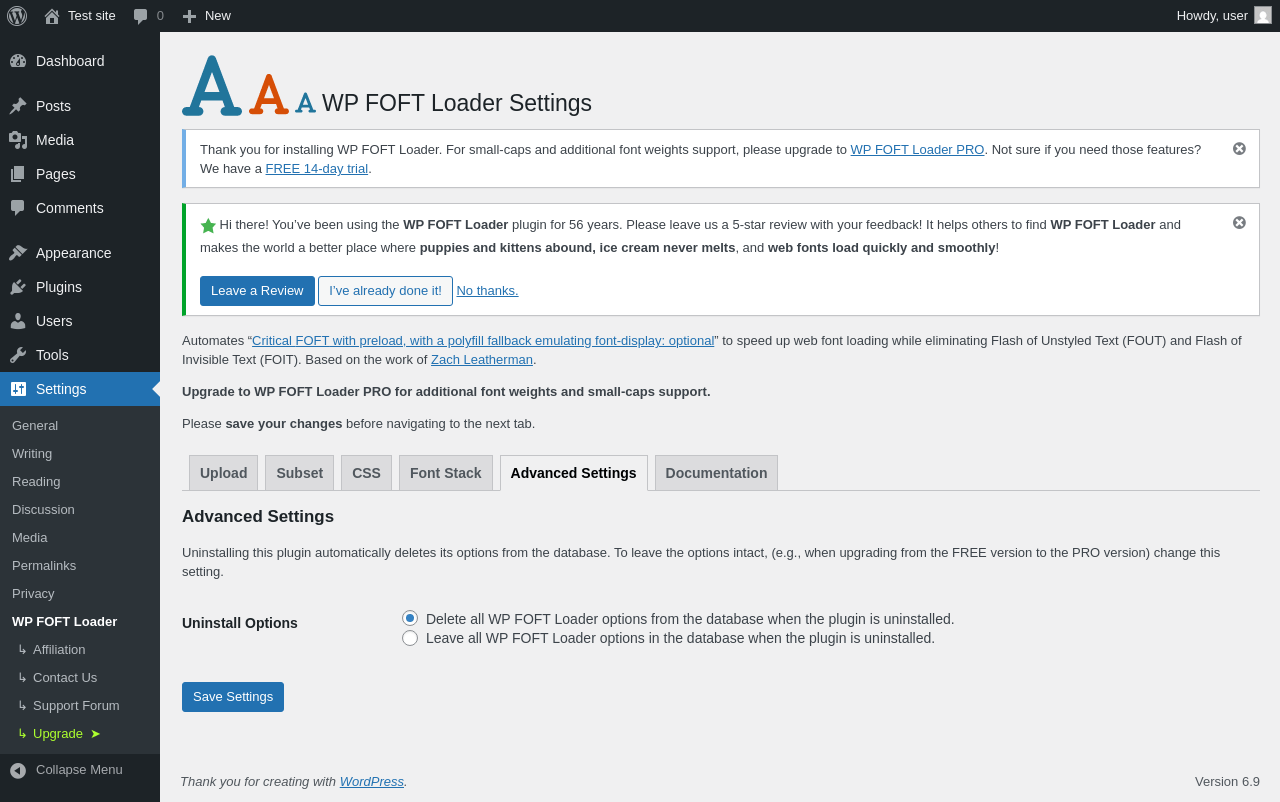Dismiss the PRO upgrade notice
The width and height of the screenshot is (1280, 802).
point(1239,149)
